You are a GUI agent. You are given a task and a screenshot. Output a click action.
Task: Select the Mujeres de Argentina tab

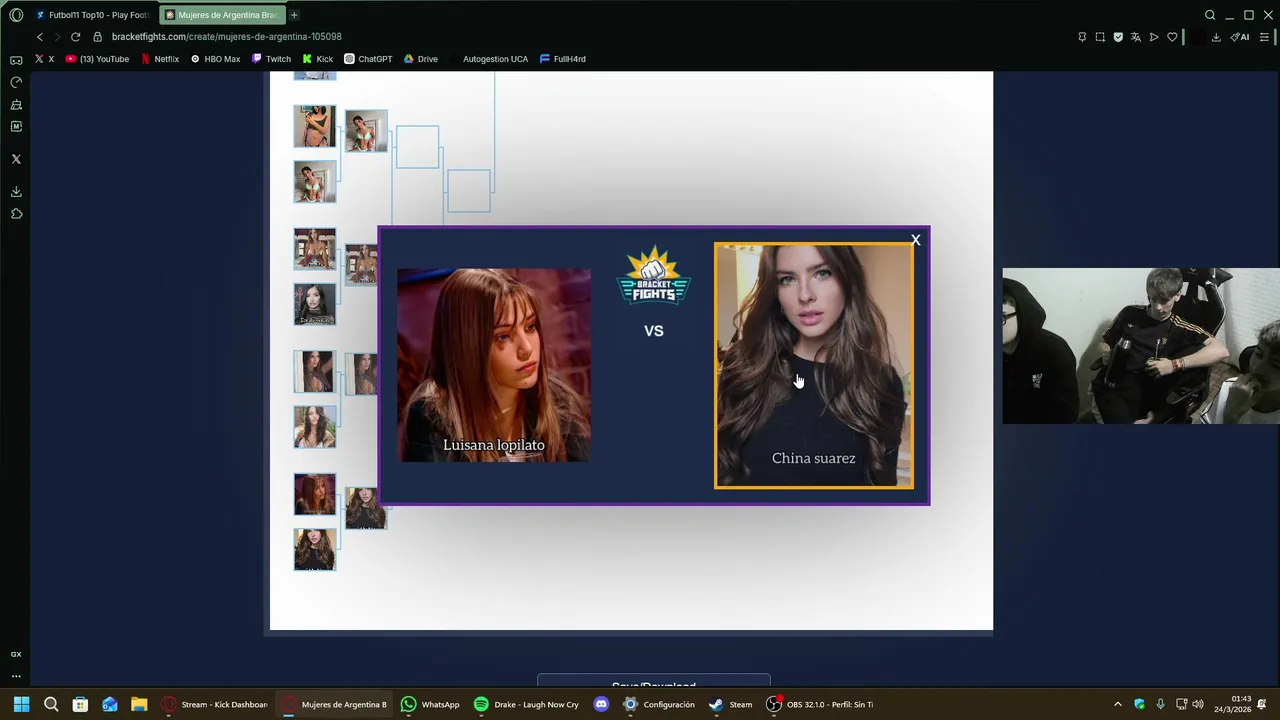[221, 15]
